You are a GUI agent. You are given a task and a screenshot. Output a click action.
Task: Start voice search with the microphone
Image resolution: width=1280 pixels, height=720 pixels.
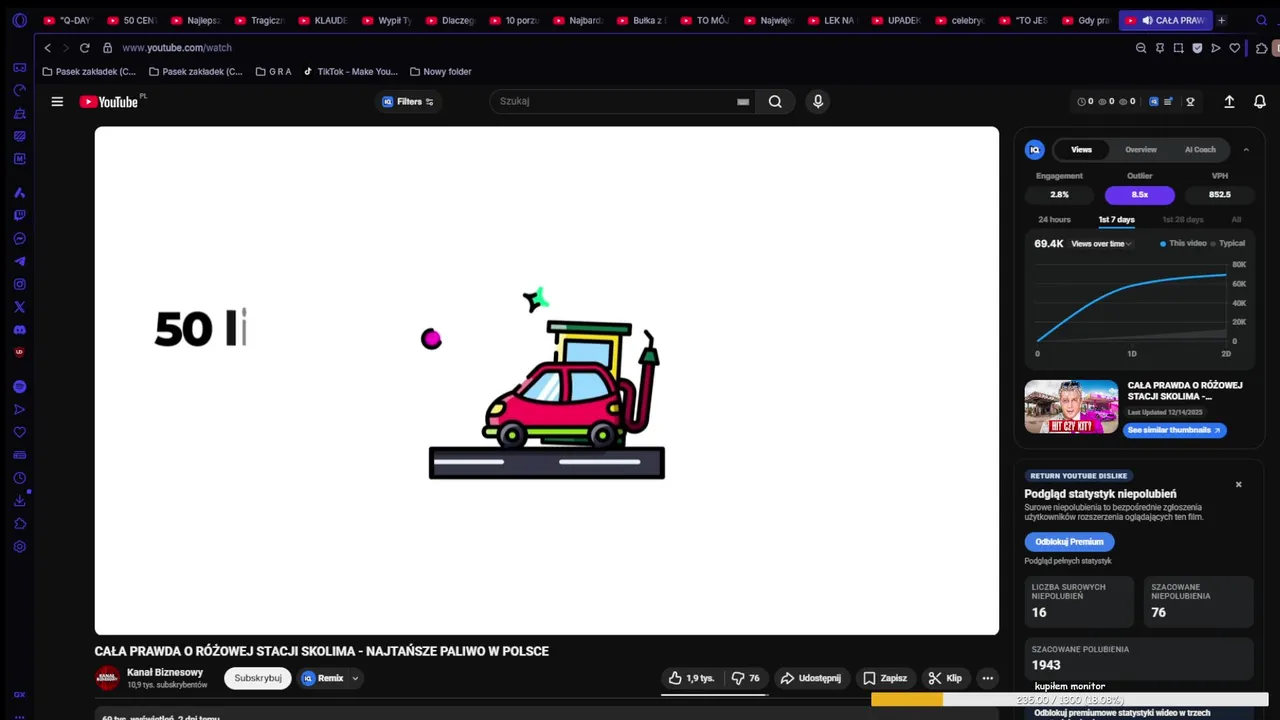coord(818,101)
